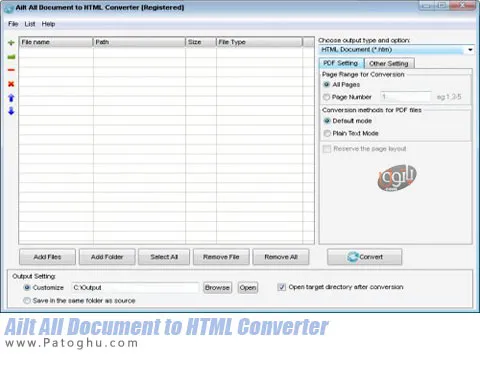Viewport: 480px width, 375px height.
Task: Open the List menu
Action: 30,24
